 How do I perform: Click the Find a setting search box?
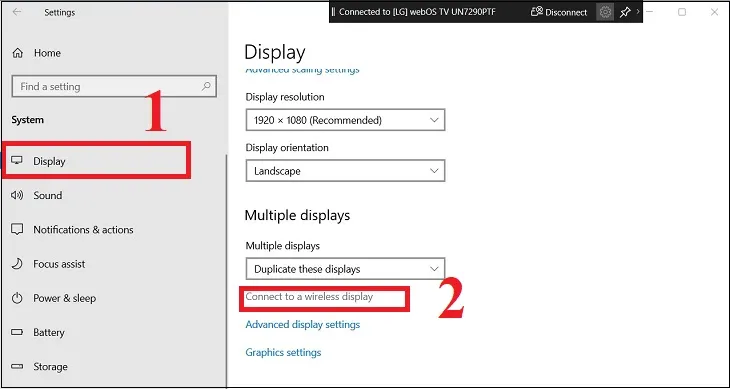114,87
